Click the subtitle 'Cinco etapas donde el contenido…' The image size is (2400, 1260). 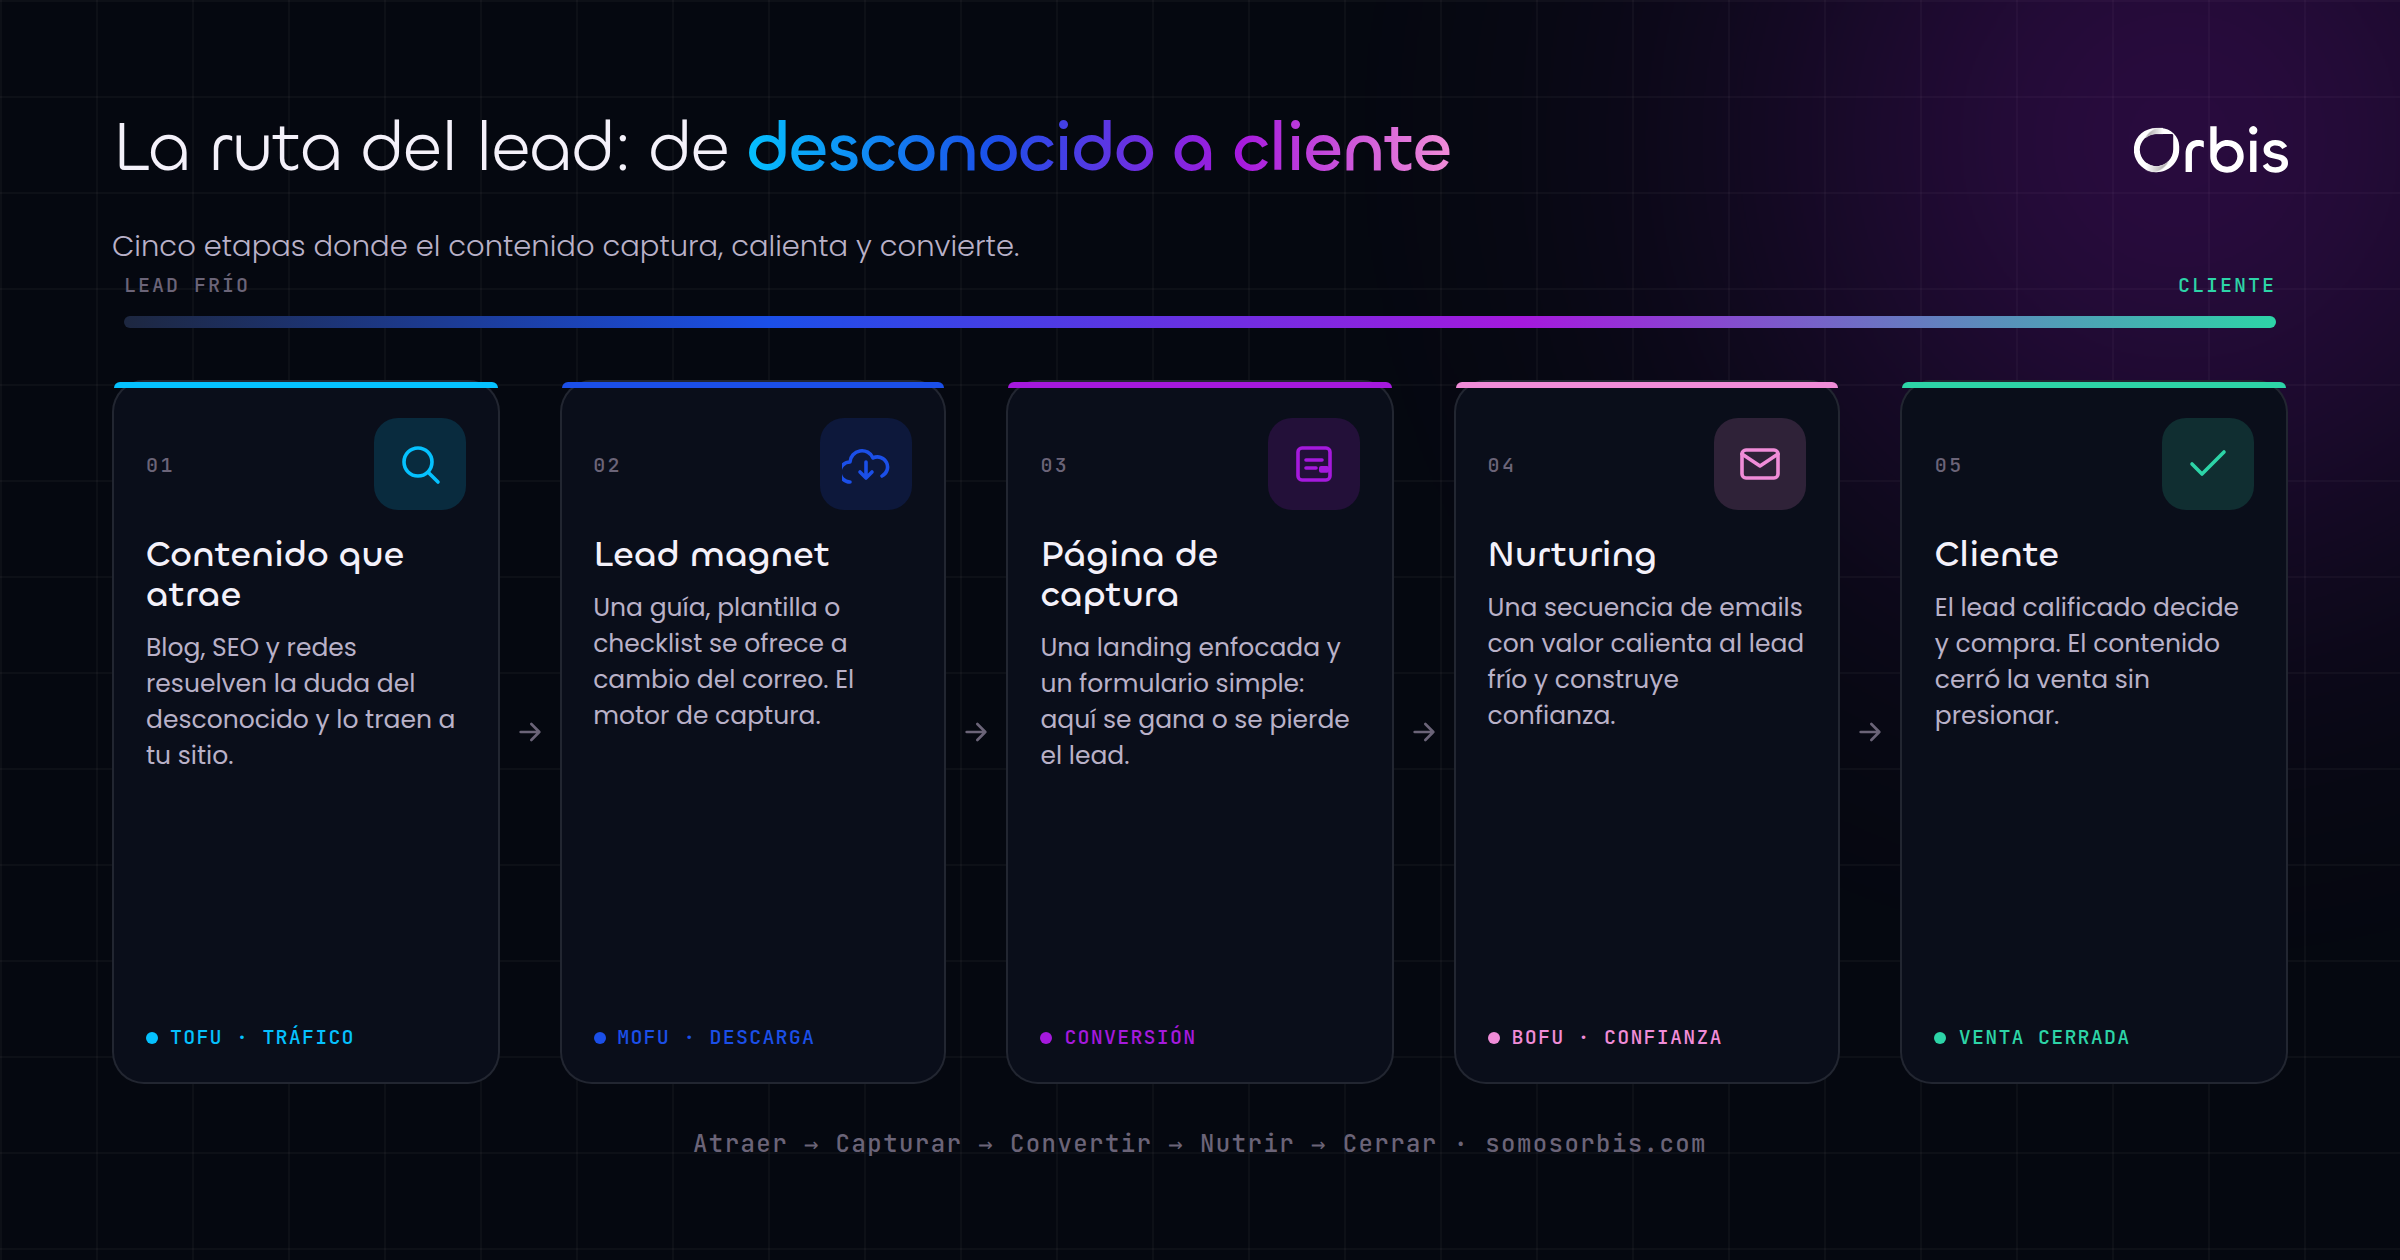[x=566, y=246]
